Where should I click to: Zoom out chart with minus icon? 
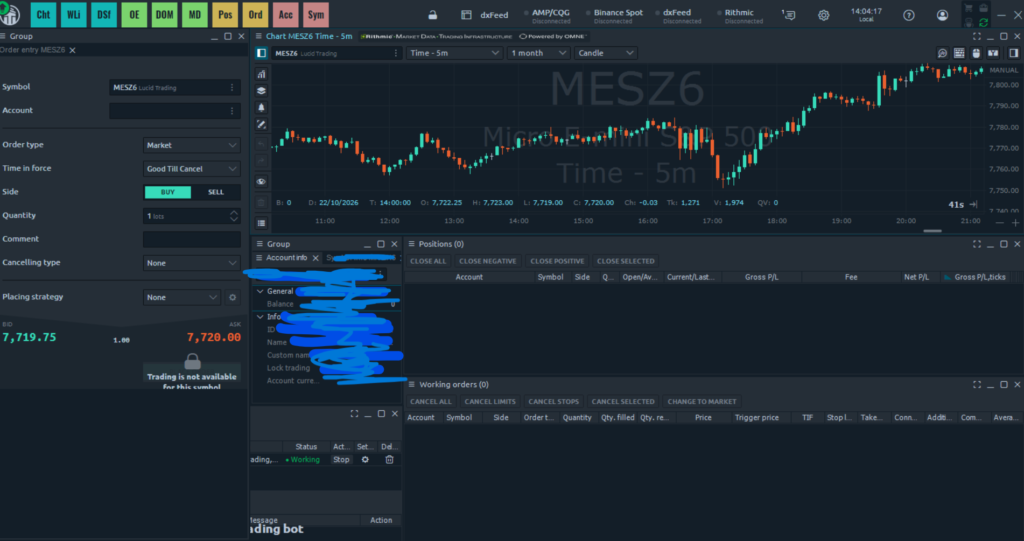point(1000,223)
